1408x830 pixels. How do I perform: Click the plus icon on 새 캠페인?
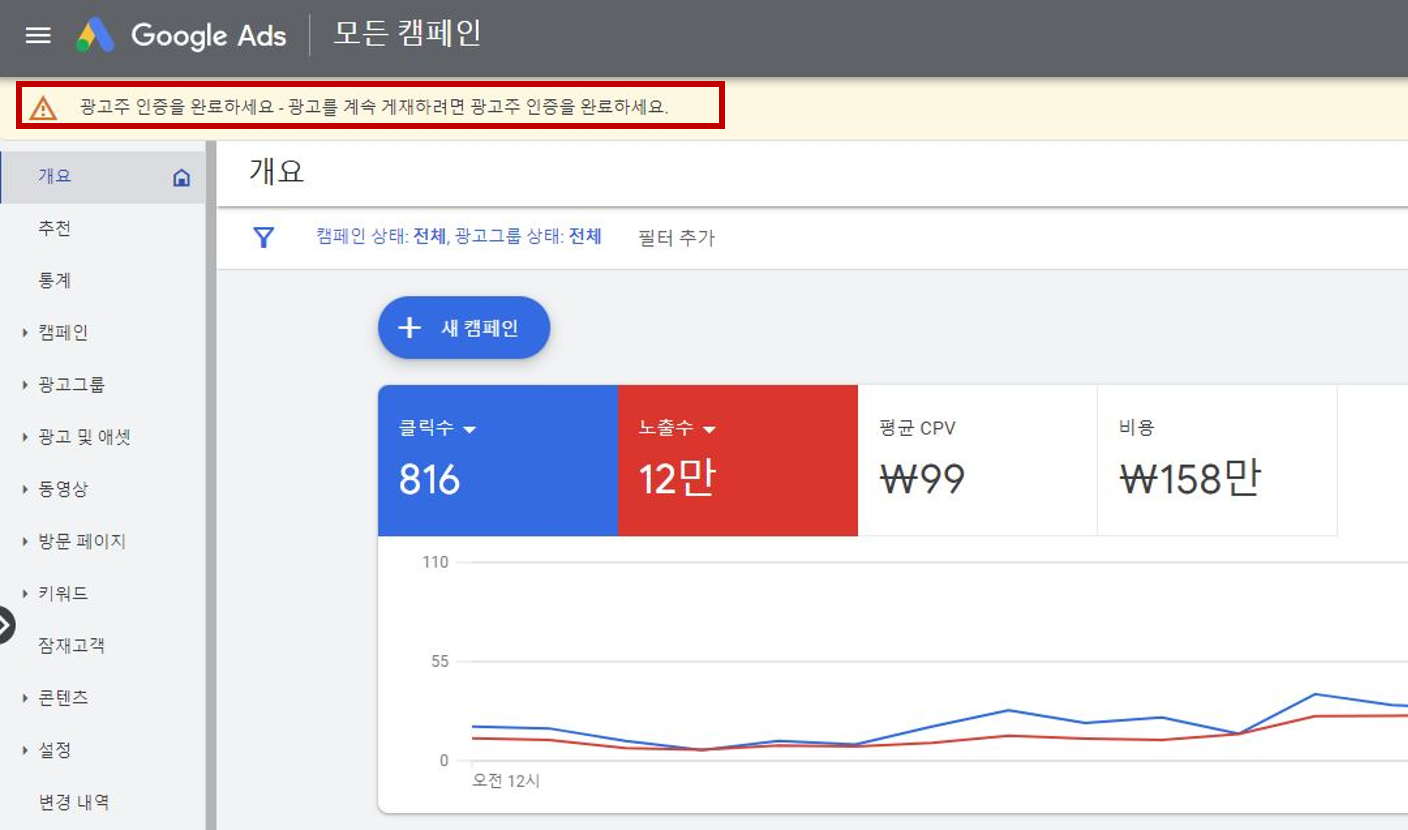coord(408,327)
